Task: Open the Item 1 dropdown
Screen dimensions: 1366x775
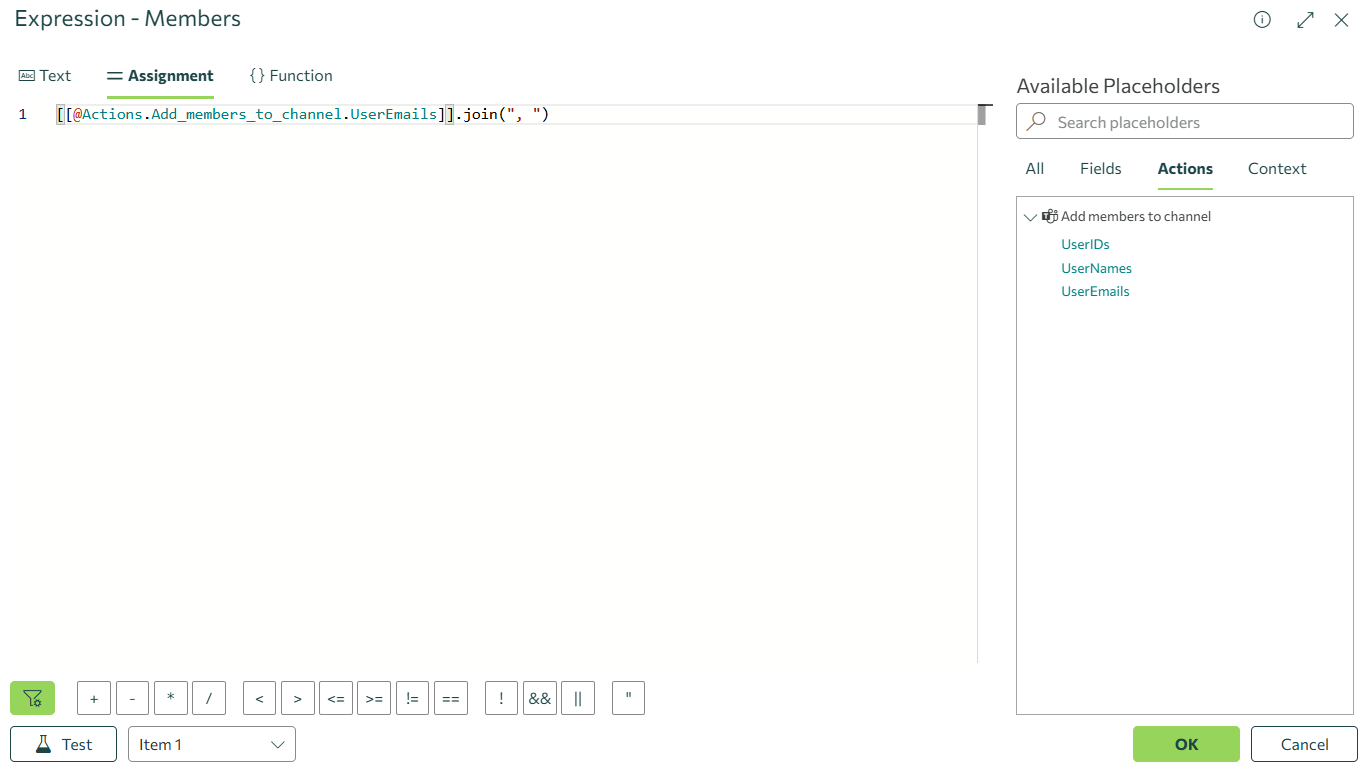Action: pos(212,744)
